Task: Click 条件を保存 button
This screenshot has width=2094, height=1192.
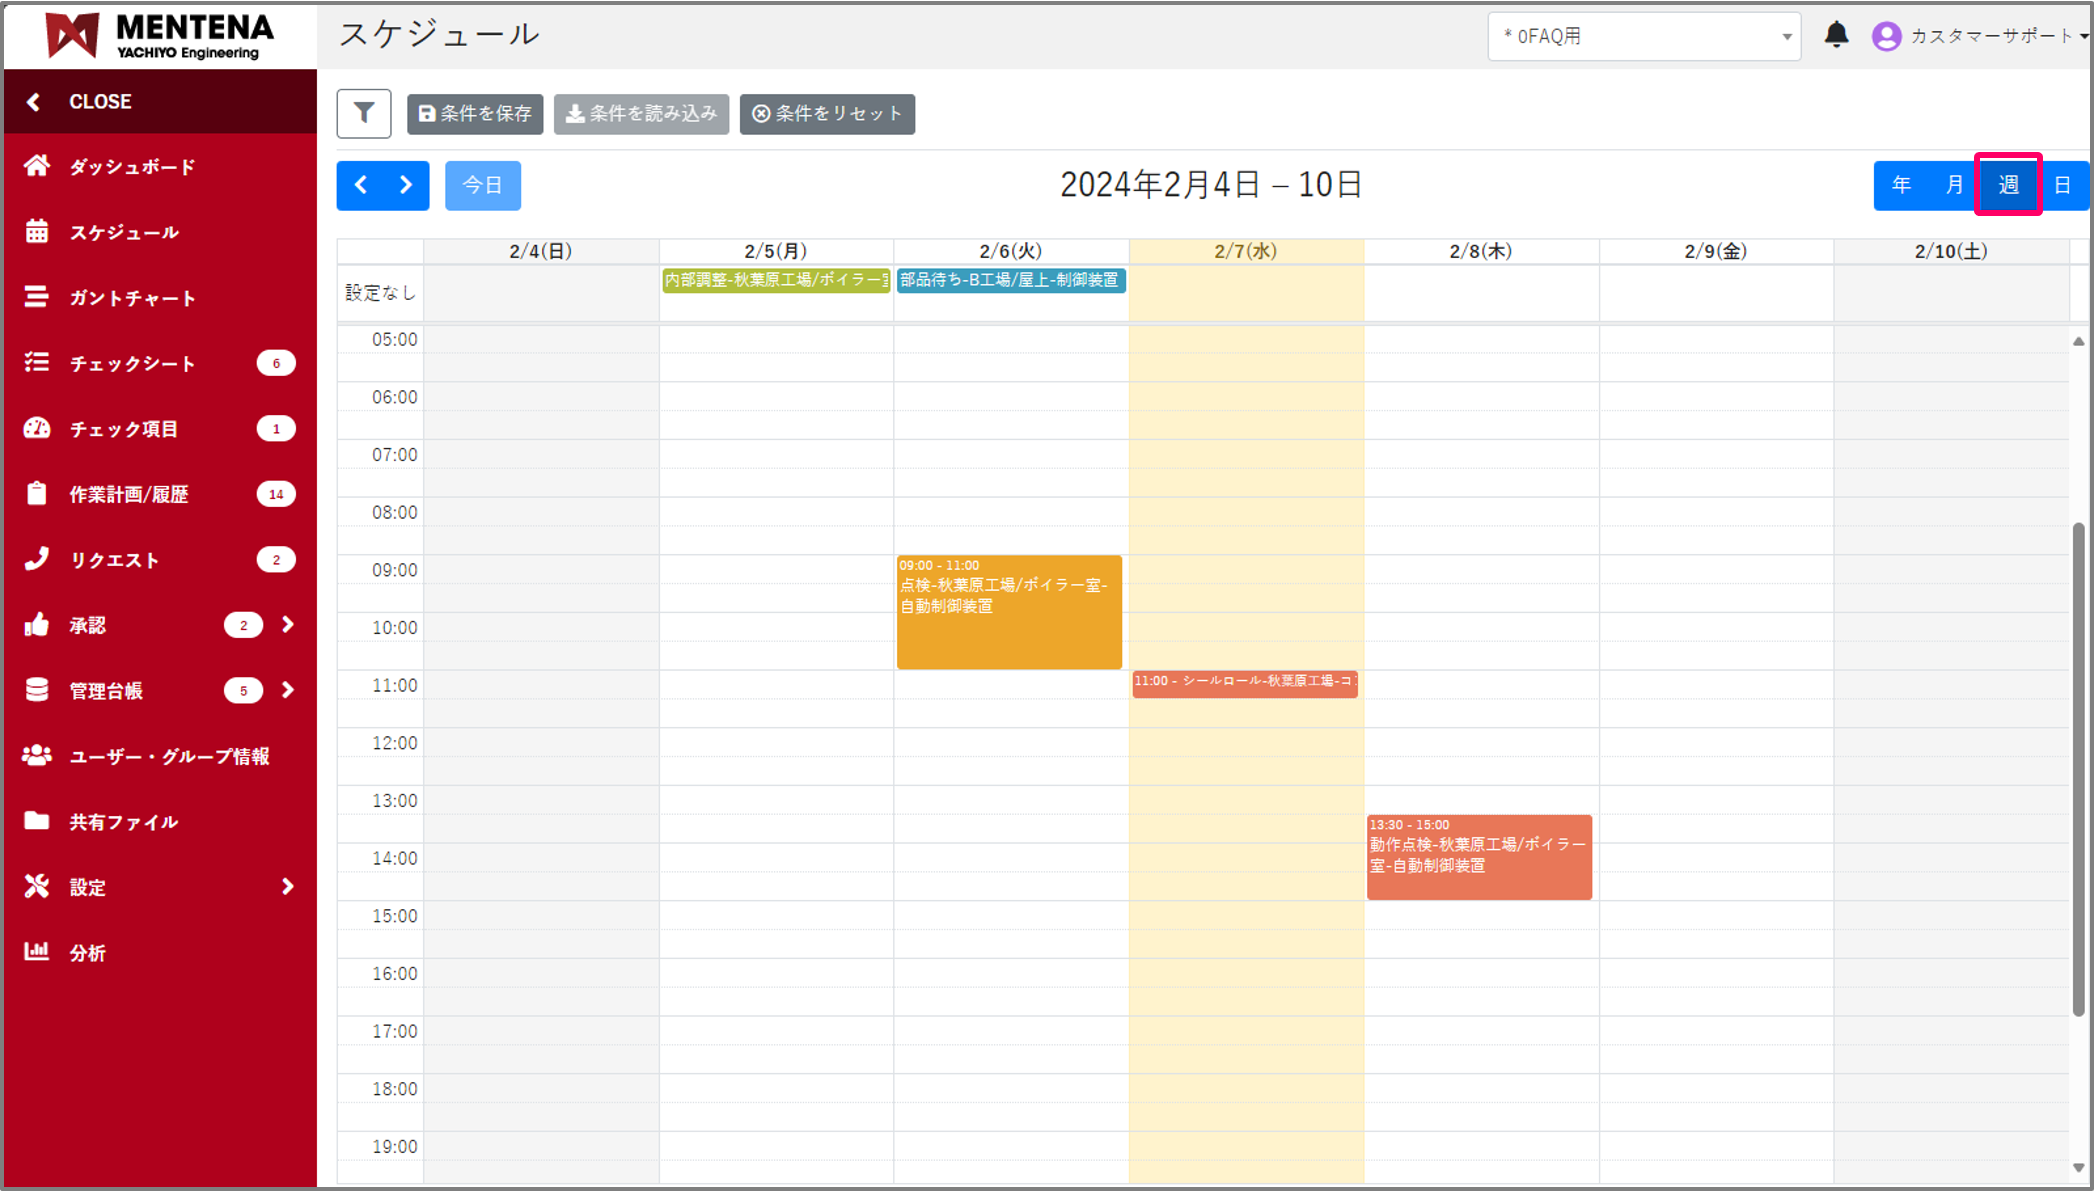Action: [475, 114]
